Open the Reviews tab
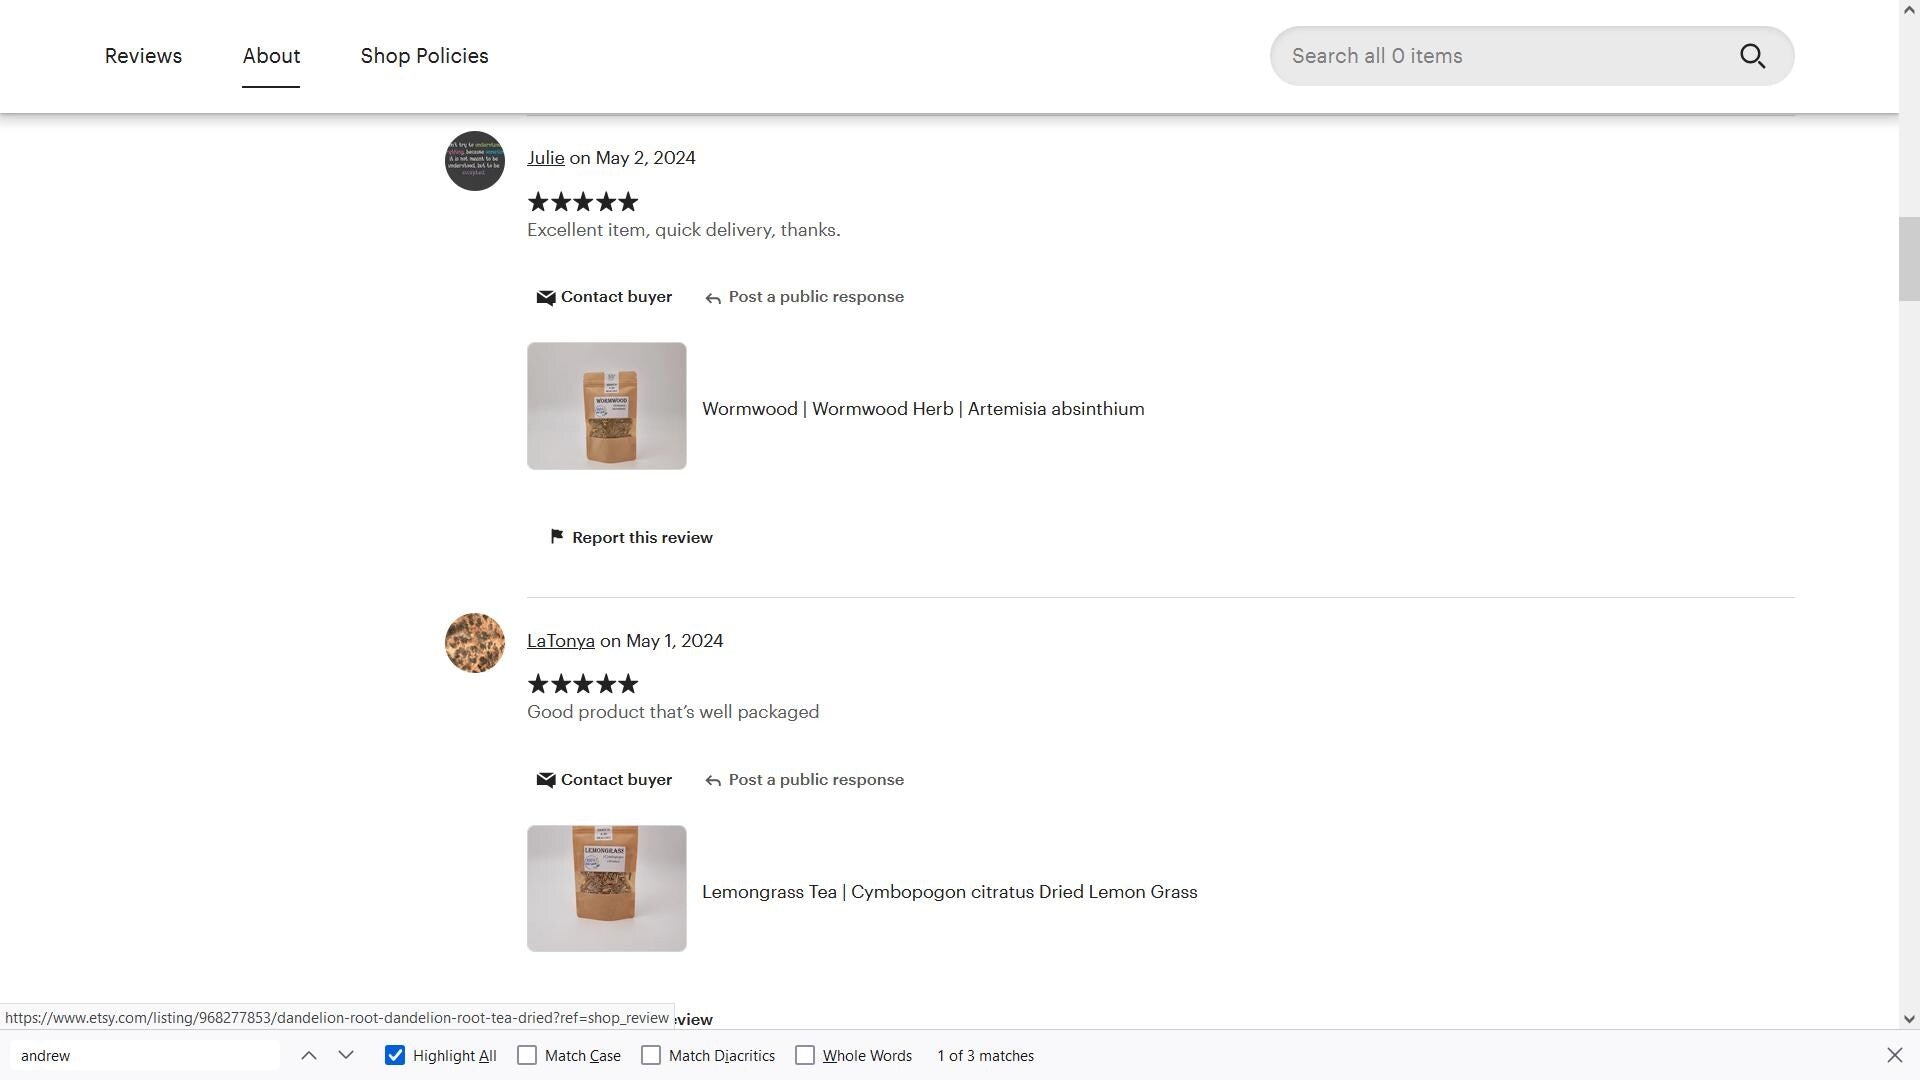 [x=143, y=56]
